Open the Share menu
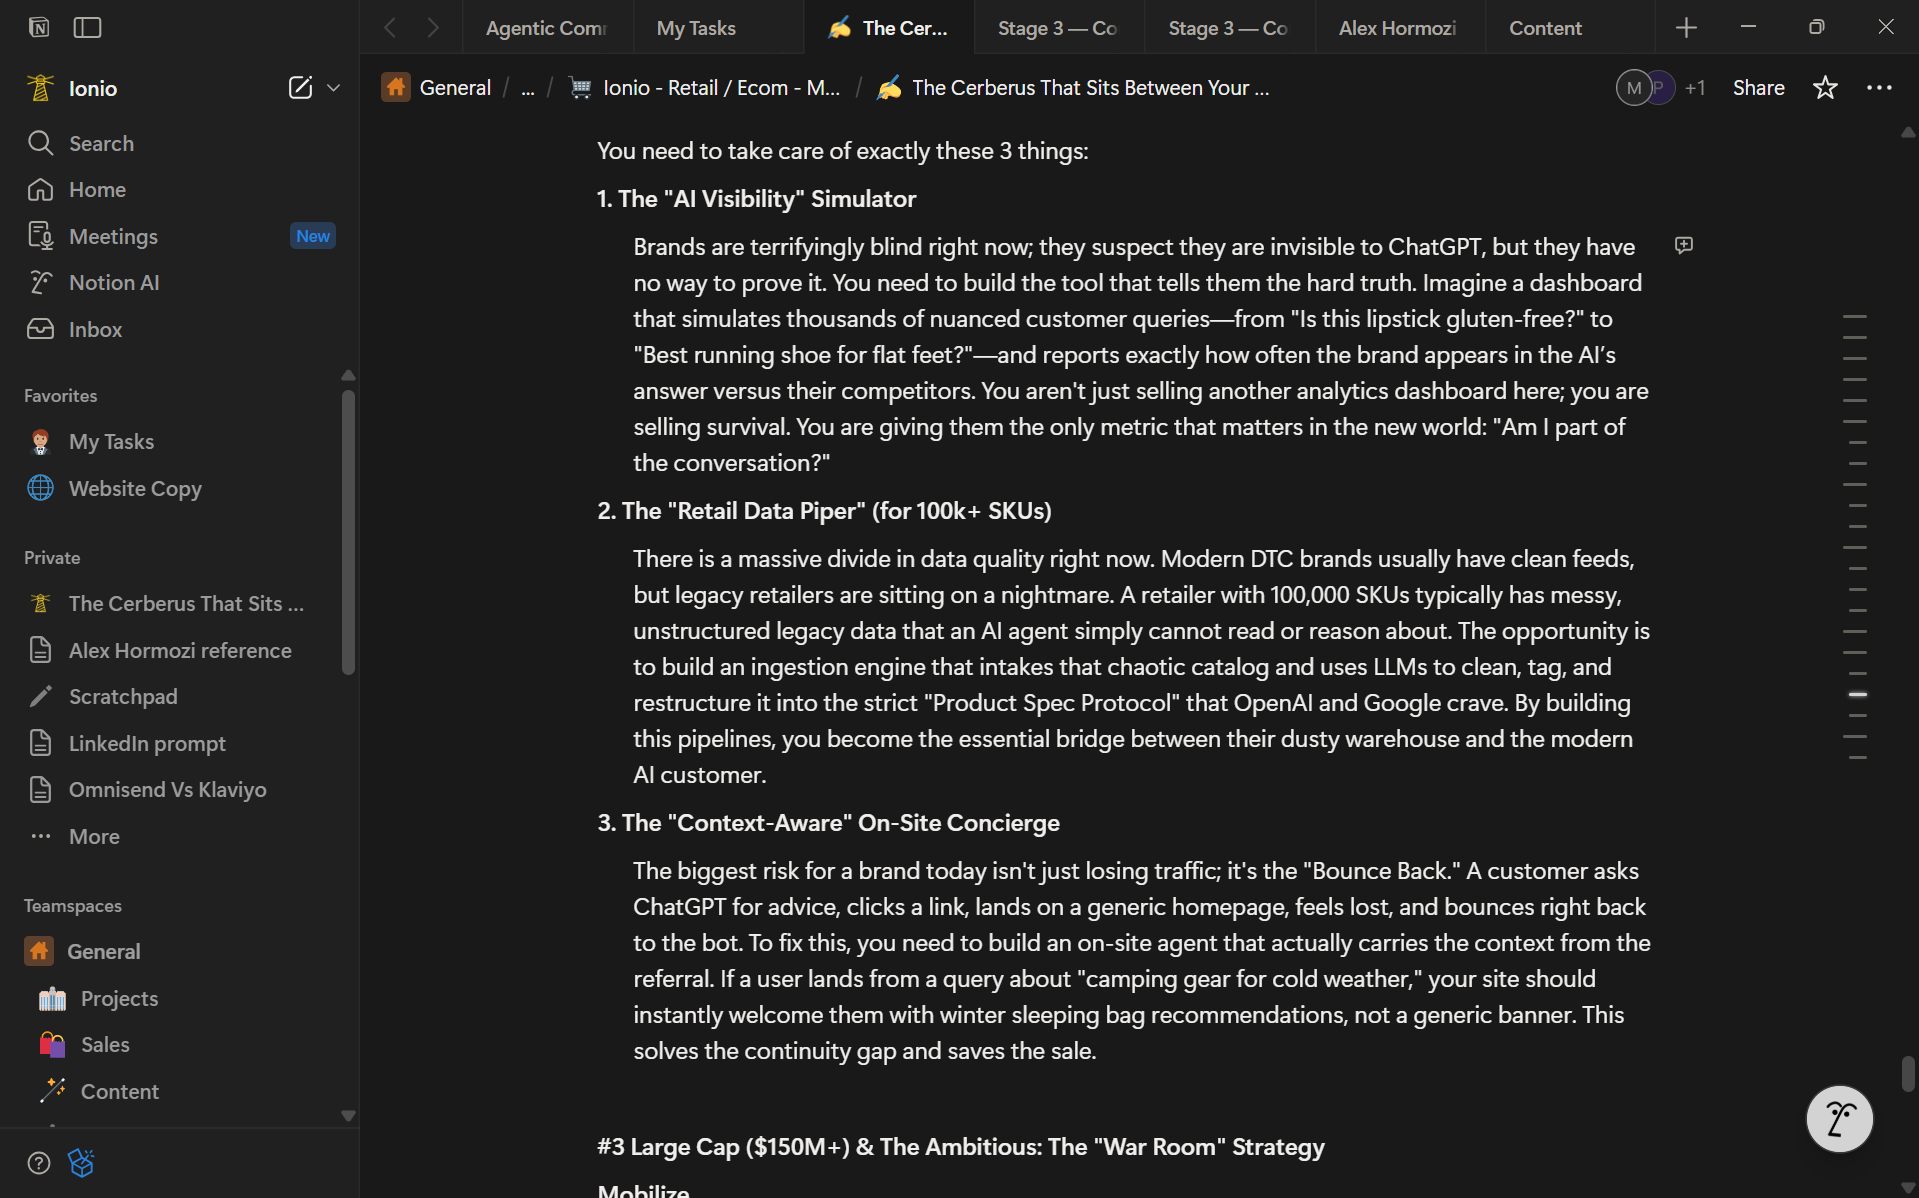The width and height of the screenshot is (1919, 1198). (x=1758, y=88)
